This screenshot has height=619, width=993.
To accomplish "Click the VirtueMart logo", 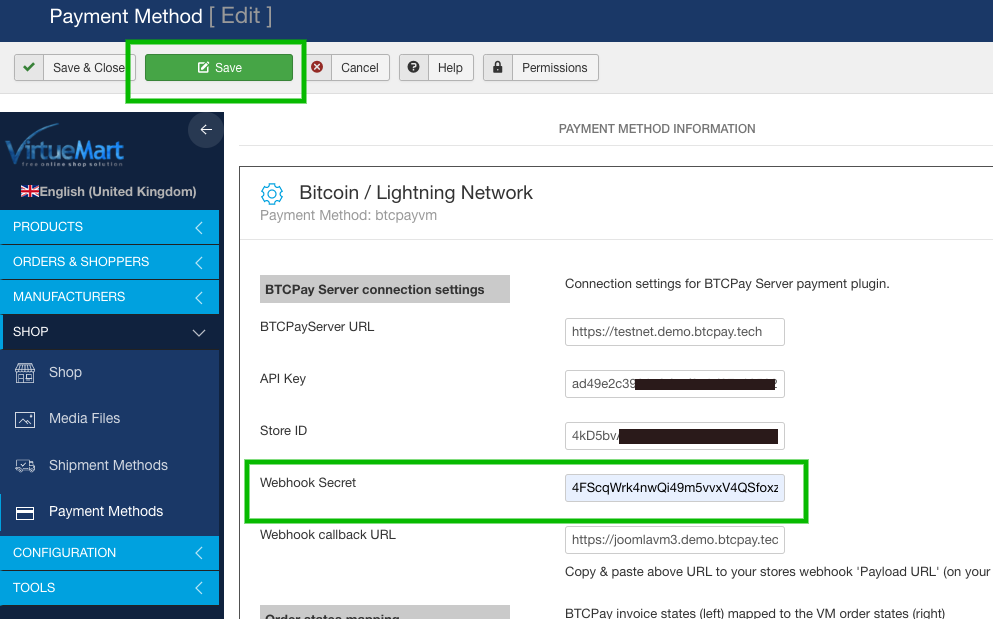I will pyautogui.click(x=65, y=148).
